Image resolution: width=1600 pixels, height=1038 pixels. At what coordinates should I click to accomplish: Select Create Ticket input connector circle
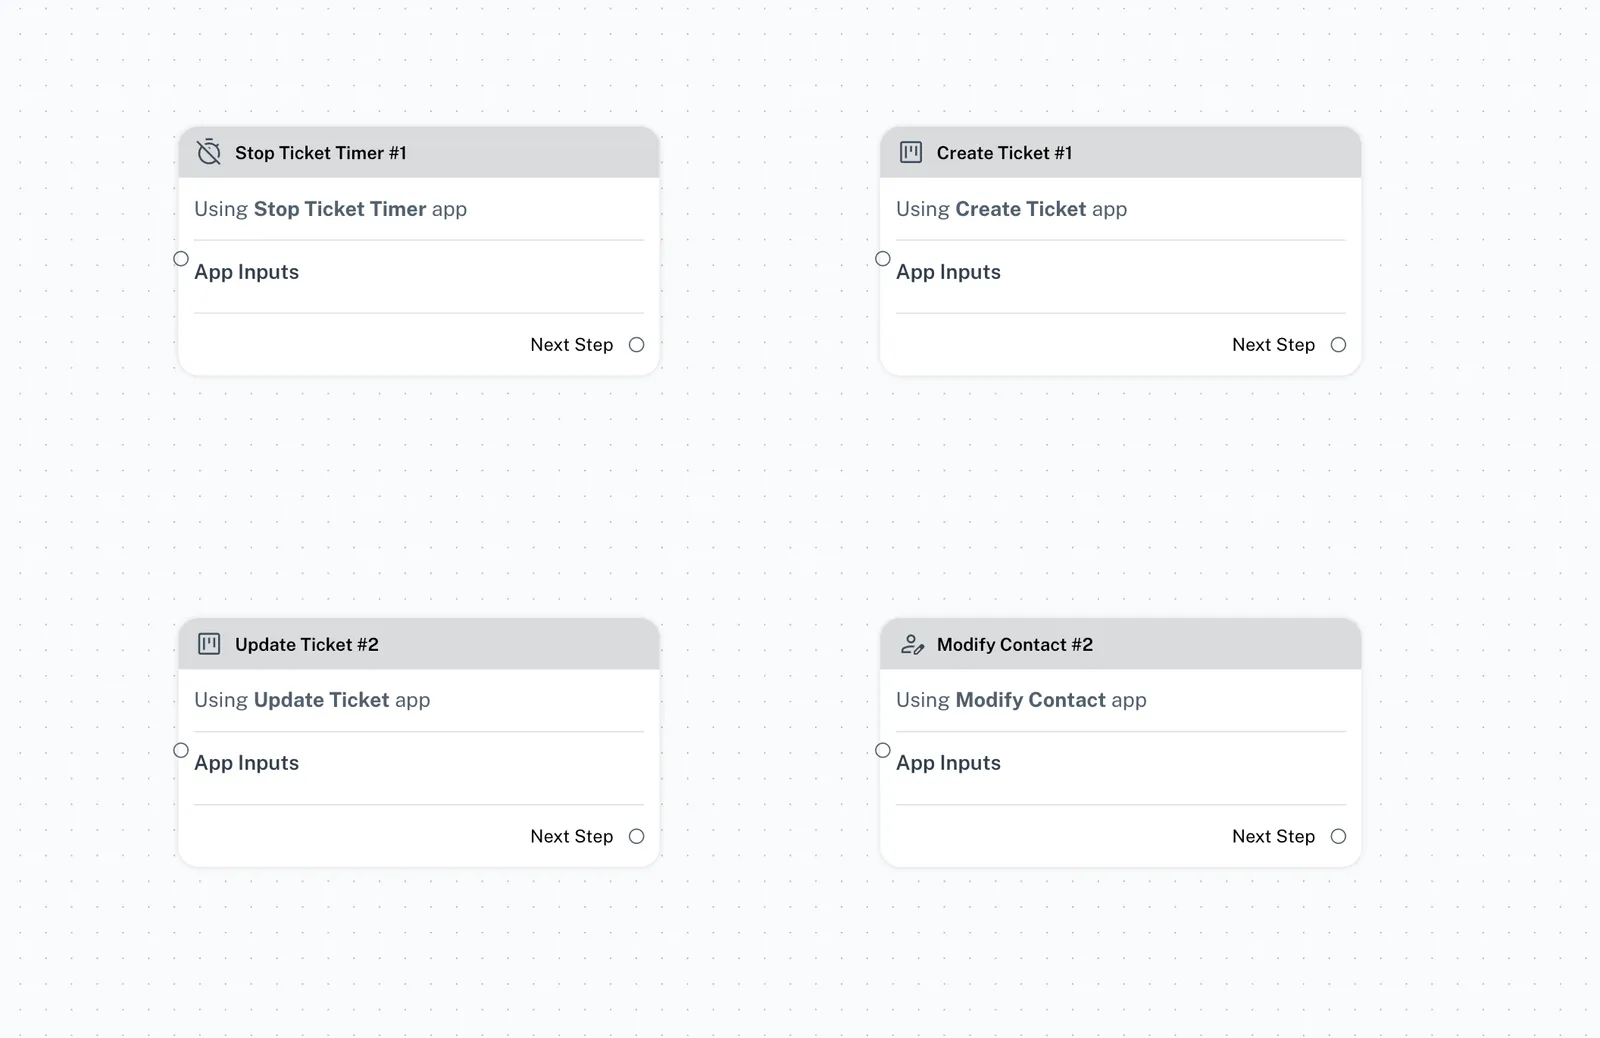(883, 259)
